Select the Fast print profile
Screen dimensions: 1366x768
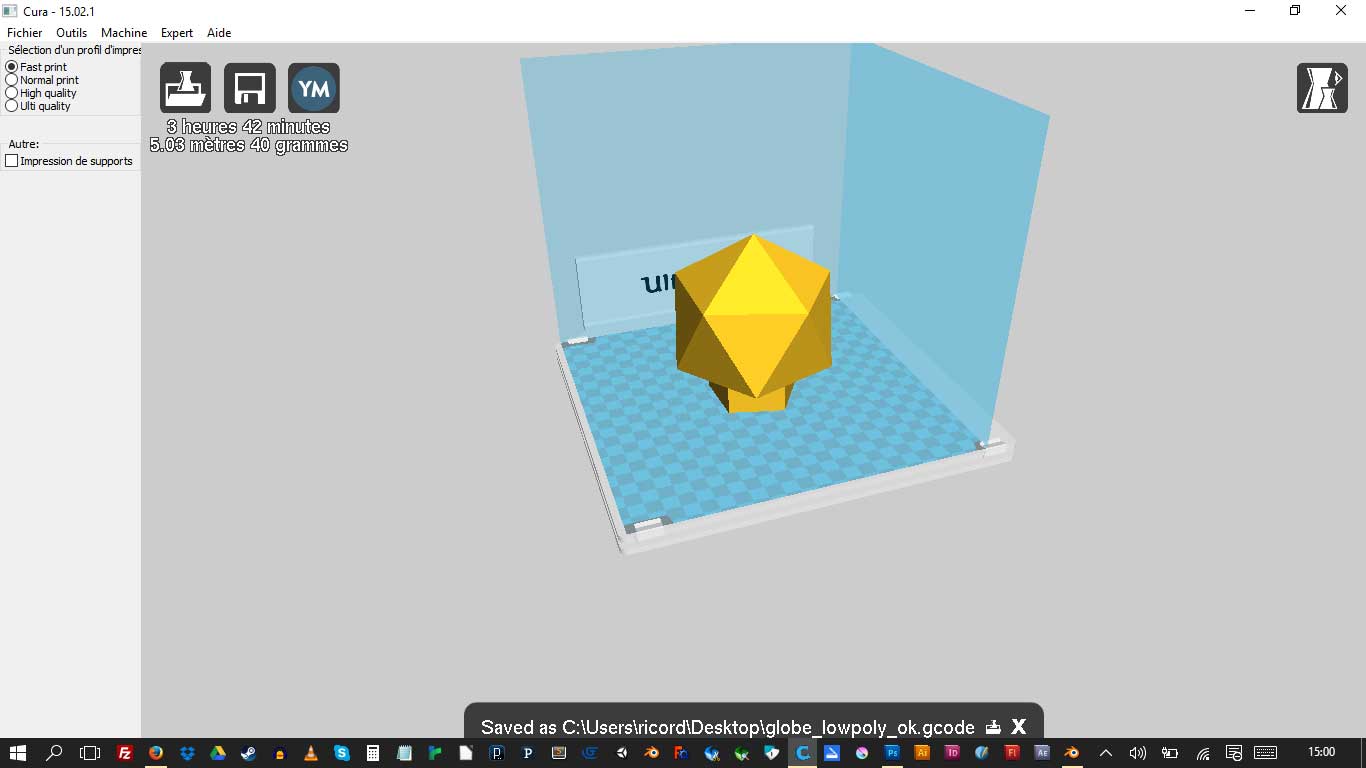click(x=12, y=67)
